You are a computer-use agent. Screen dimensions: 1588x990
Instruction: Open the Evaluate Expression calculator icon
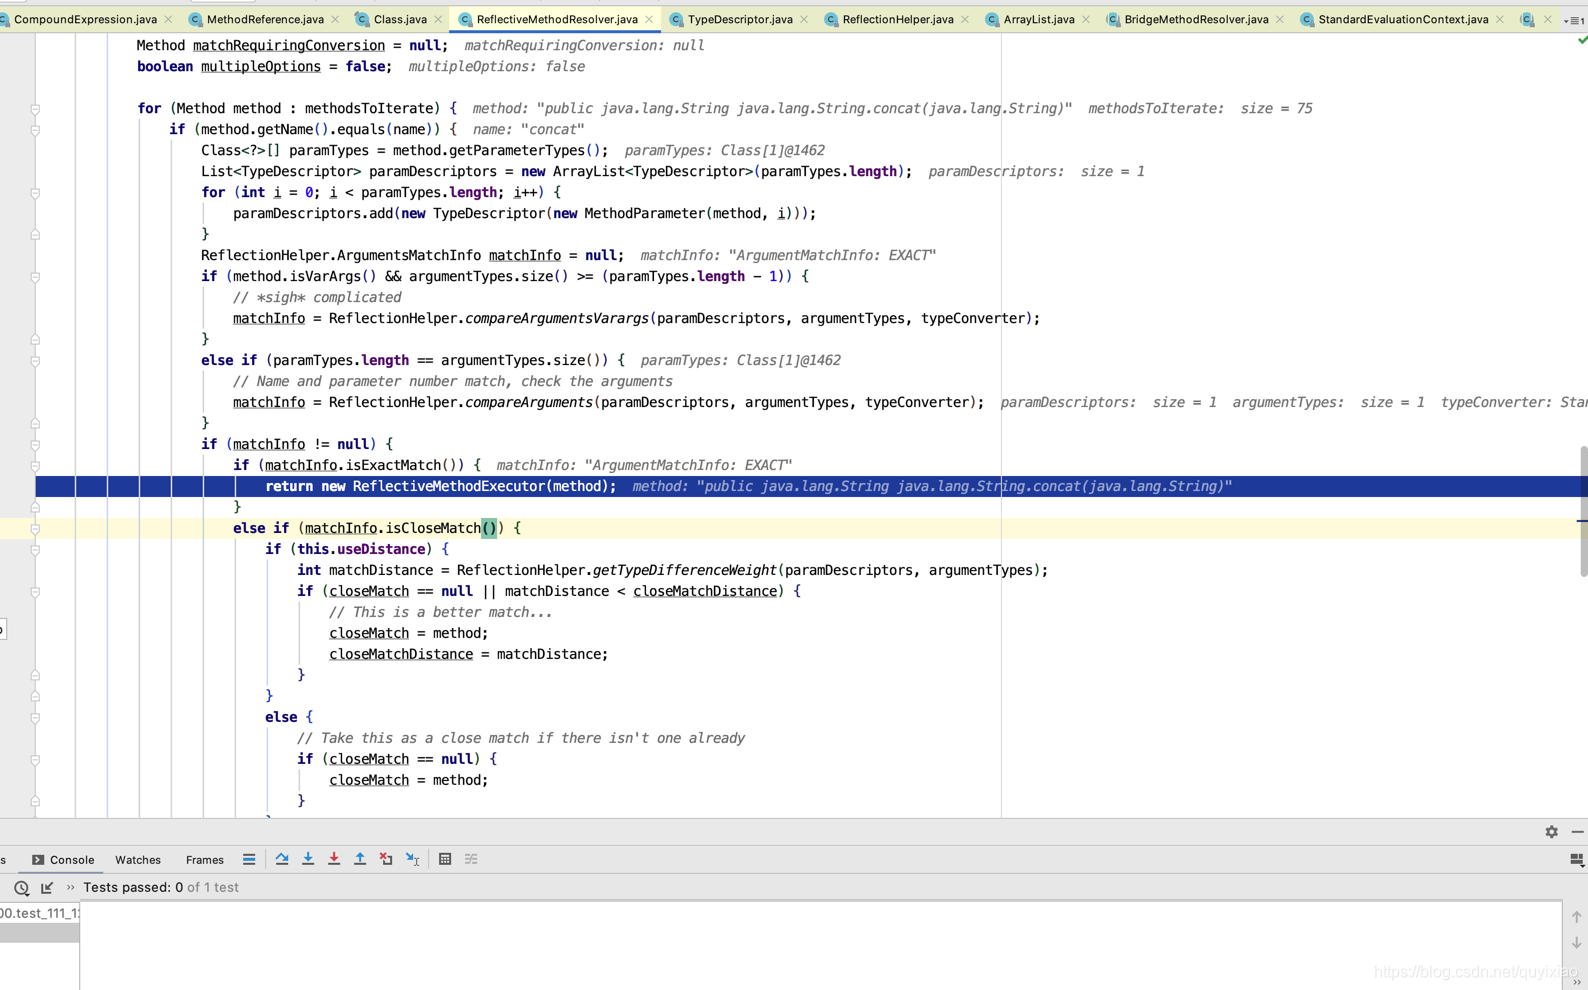(x=445, y=859)
